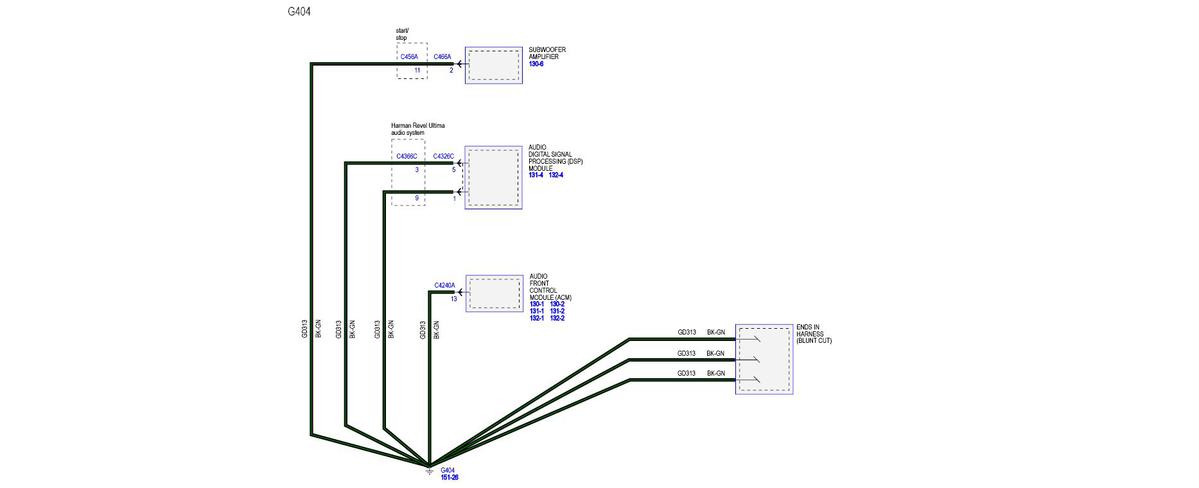Click pin number 9 on C4366C

pyautogui.click(x=417, y=199)
